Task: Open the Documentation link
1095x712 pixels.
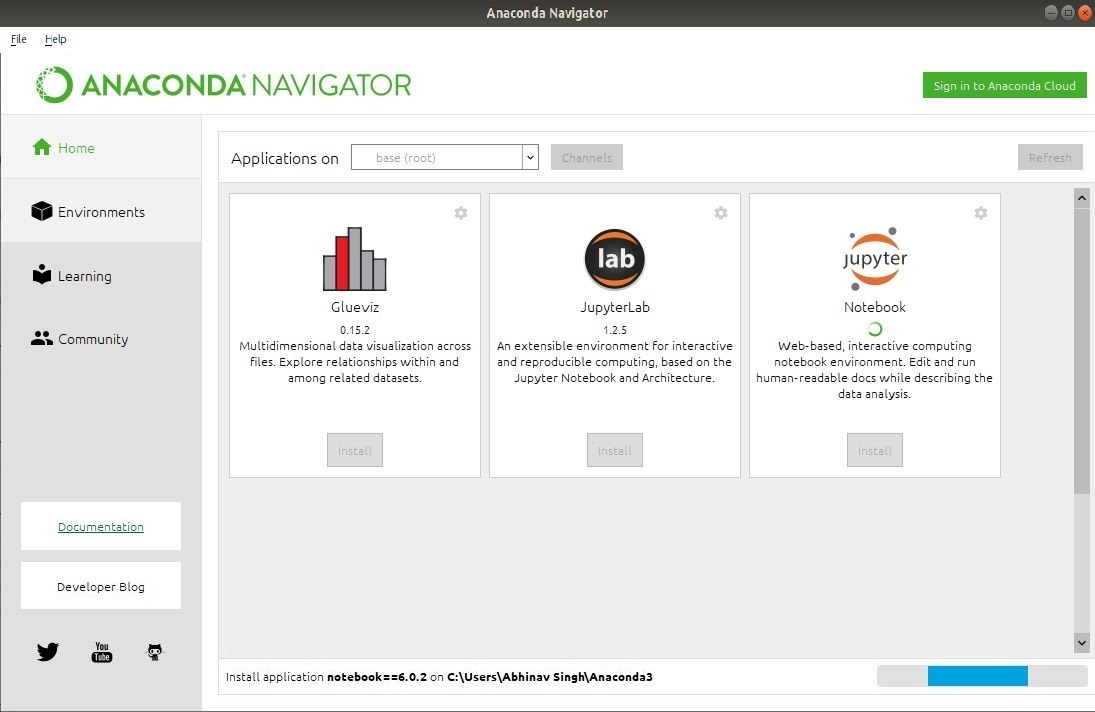Action: pos(101,527)
